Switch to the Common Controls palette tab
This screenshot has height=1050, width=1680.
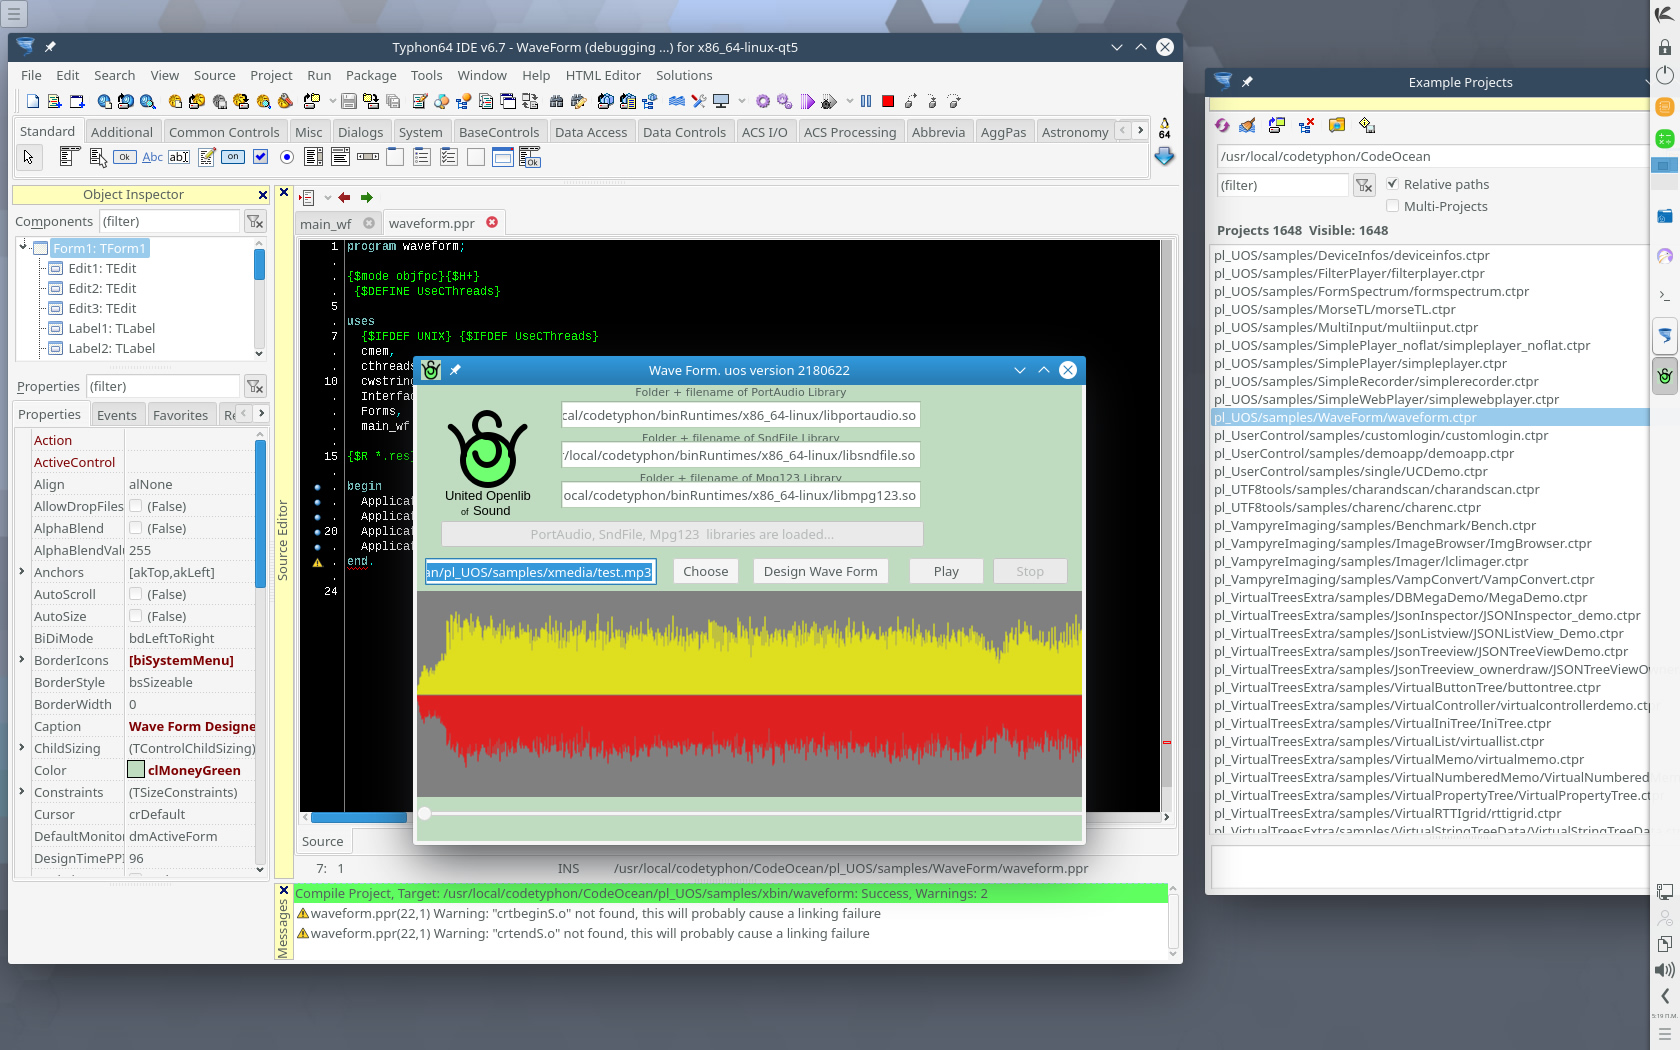[x=224, y=132]
